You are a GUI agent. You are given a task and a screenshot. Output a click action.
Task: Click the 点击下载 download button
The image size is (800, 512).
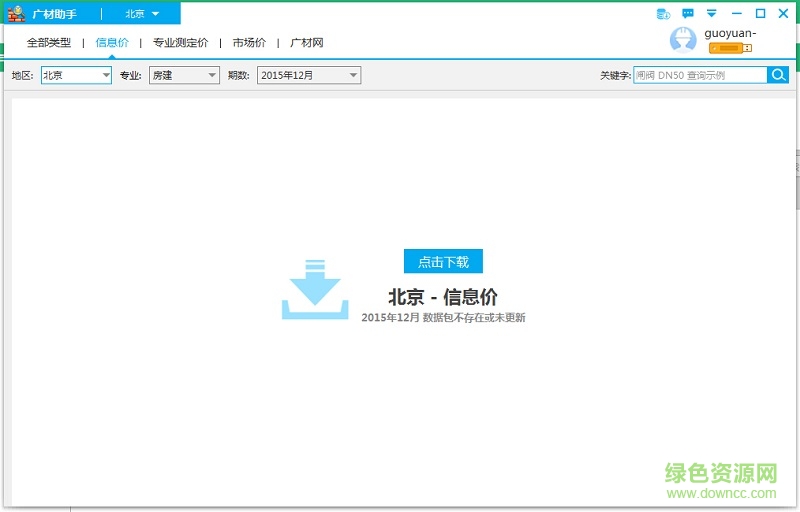(x=443, y=262)
